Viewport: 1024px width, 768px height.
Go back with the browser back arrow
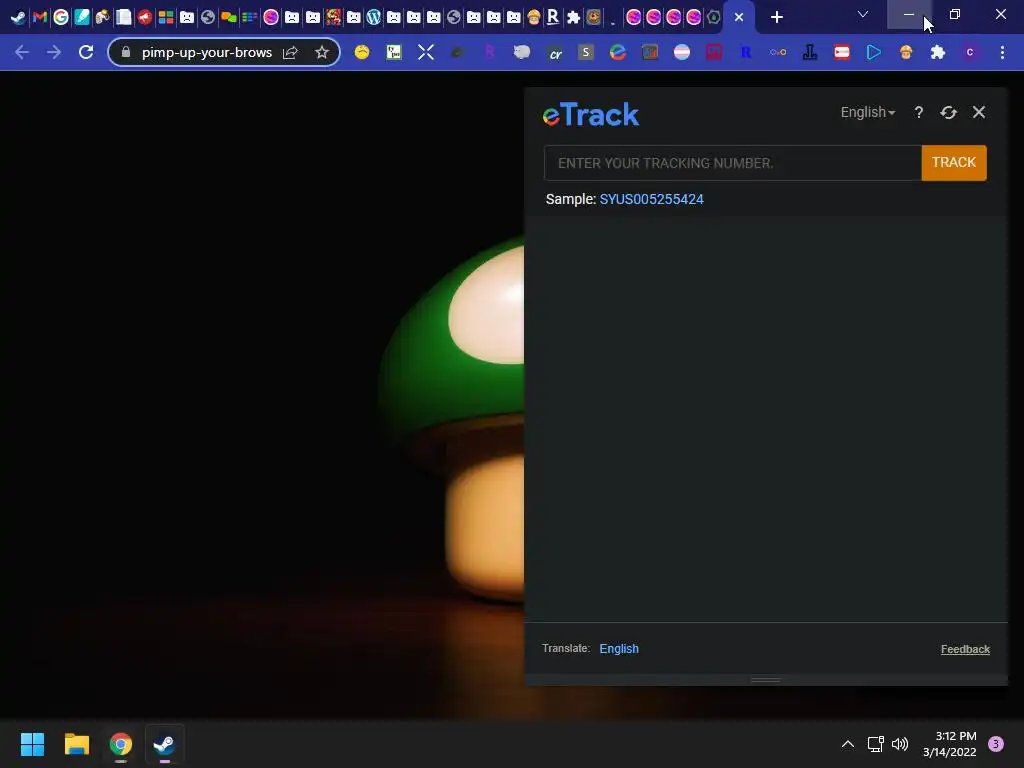point(22,52)
